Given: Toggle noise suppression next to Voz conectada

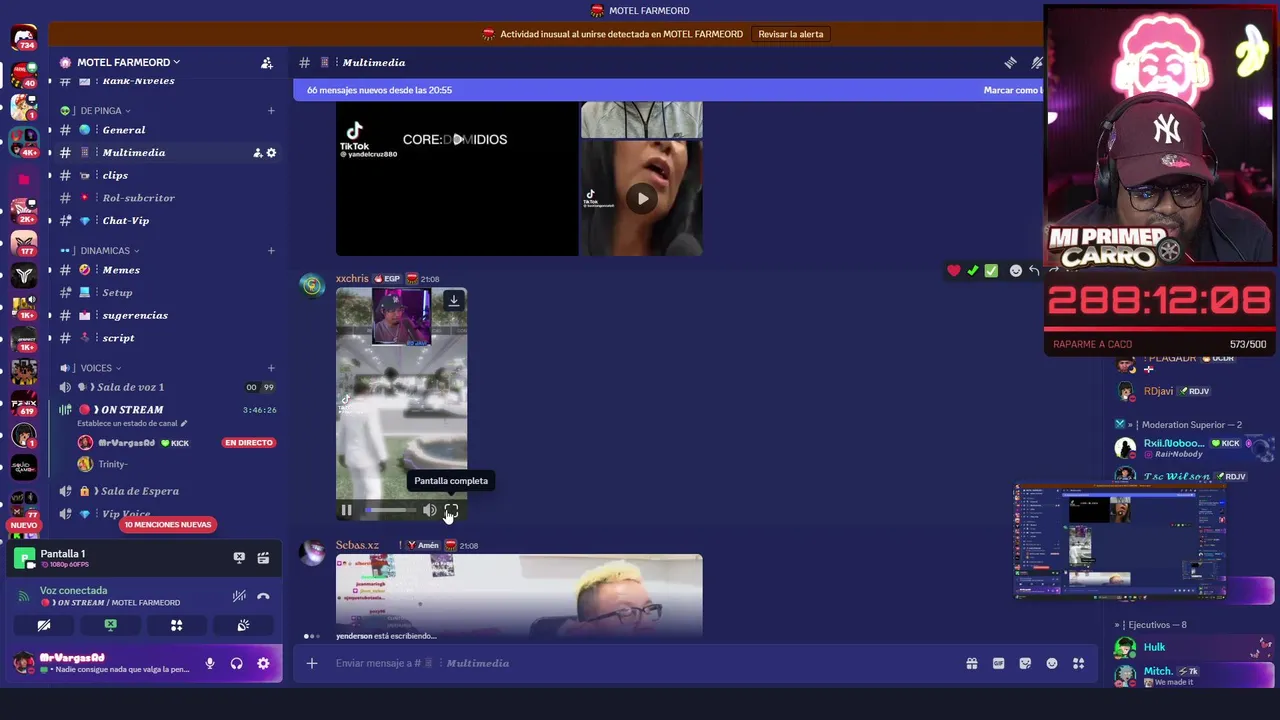Looking at the screenshot, I should pos(239,596).
